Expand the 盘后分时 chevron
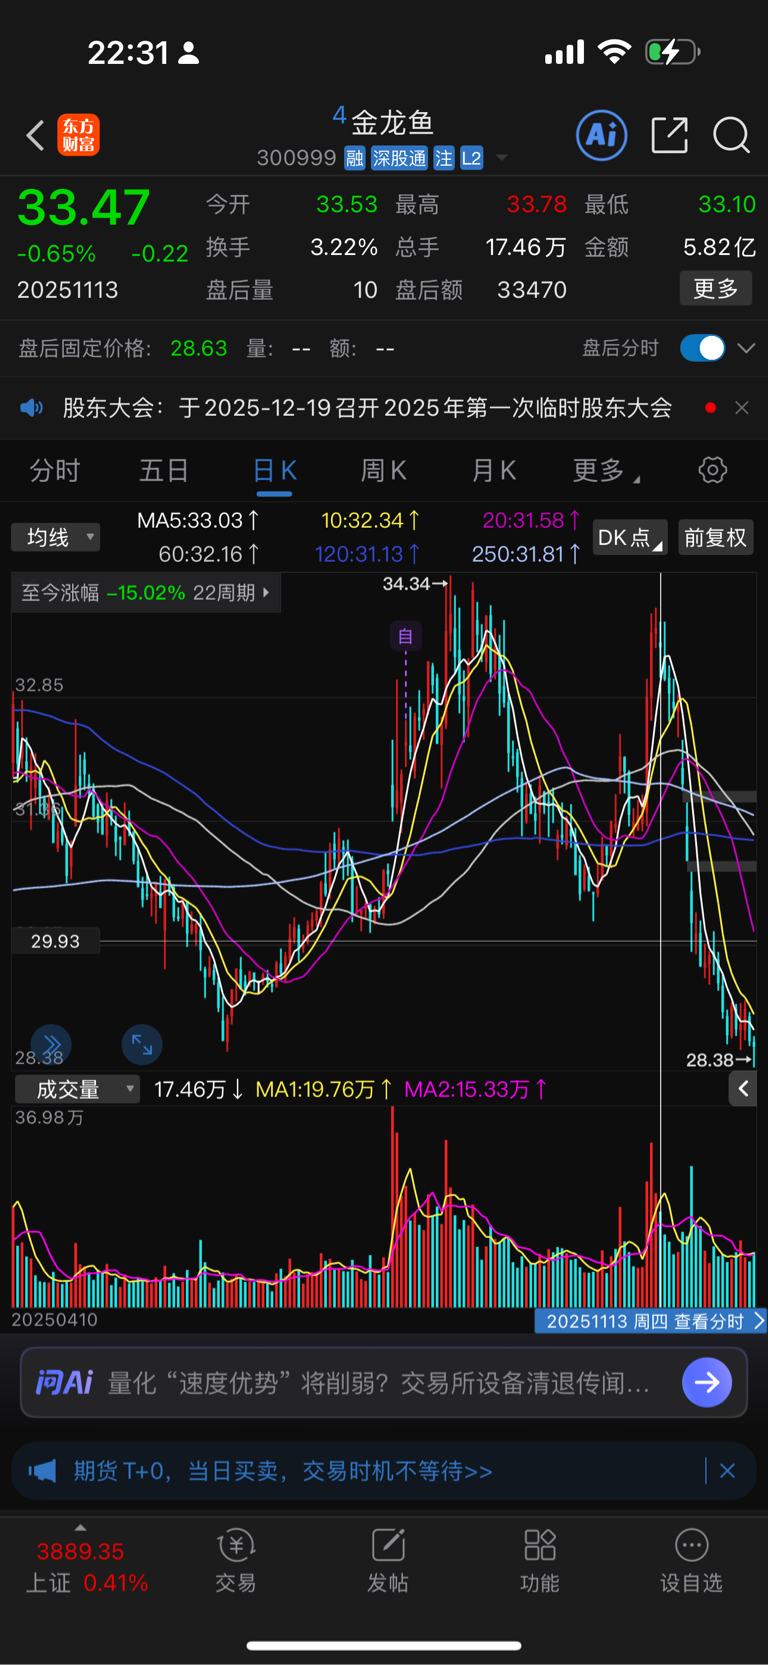This screenshot has height=1665, width=768. [746, 348]
